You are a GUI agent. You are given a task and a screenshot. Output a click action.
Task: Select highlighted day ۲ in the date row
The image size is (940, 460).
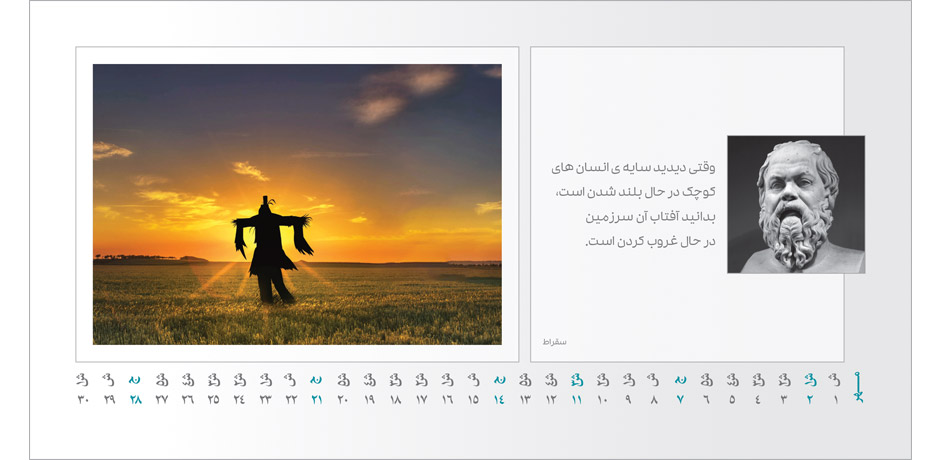810,400
